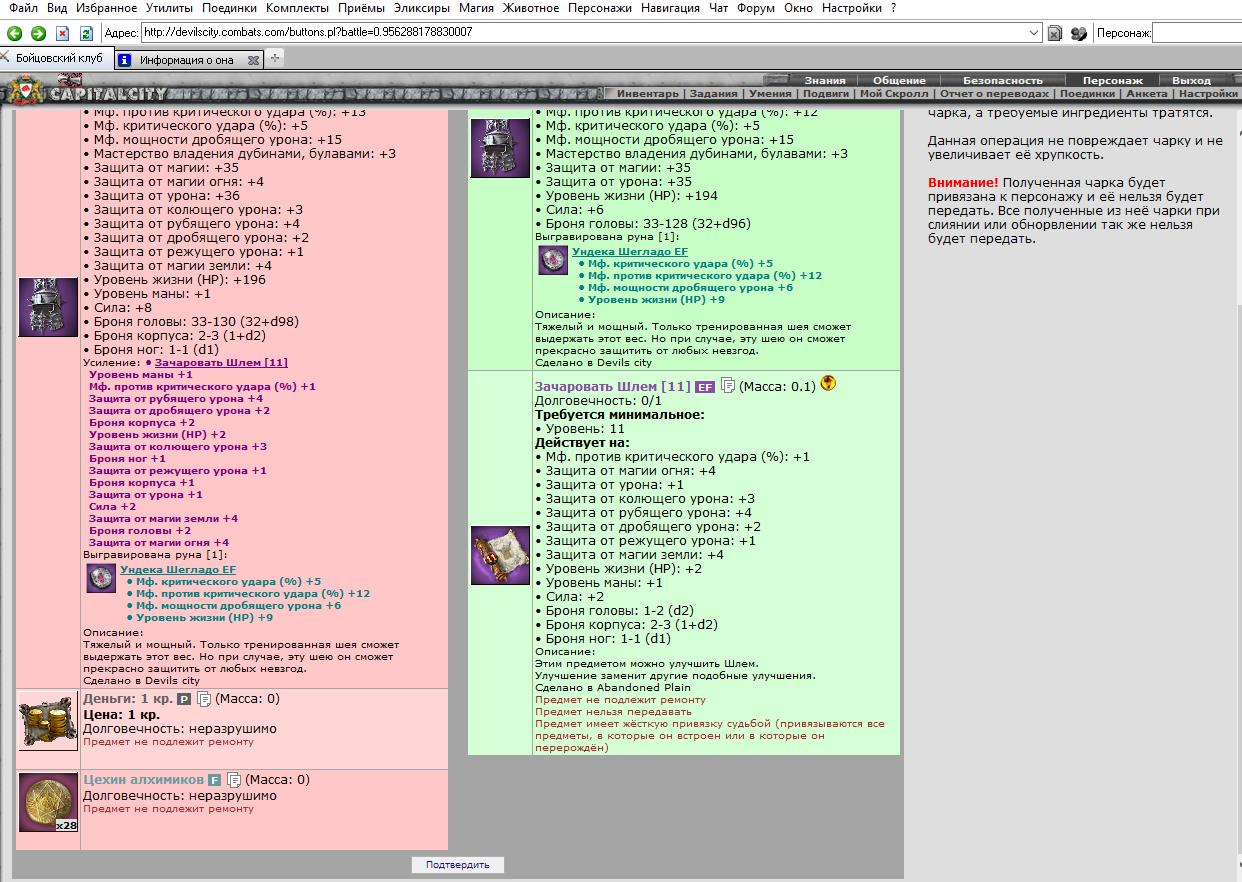Viewport: 1242px width, 882px height.
Task: Open the Утилиты menu
Action: [x=170, y=8]
